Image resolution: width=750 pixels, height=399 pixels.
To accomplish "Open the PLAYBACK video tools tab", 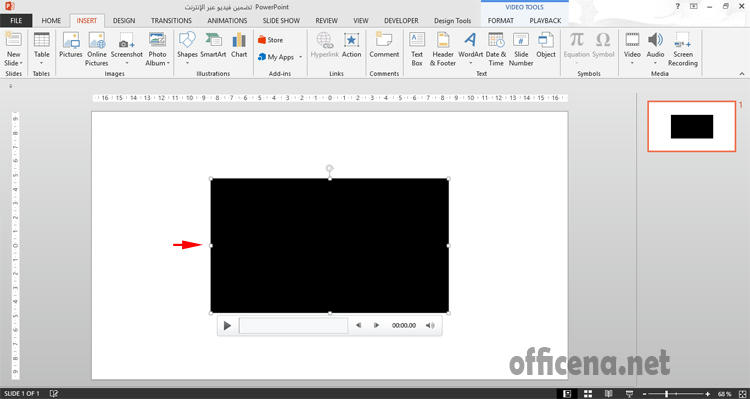I will tap(545, 21).
